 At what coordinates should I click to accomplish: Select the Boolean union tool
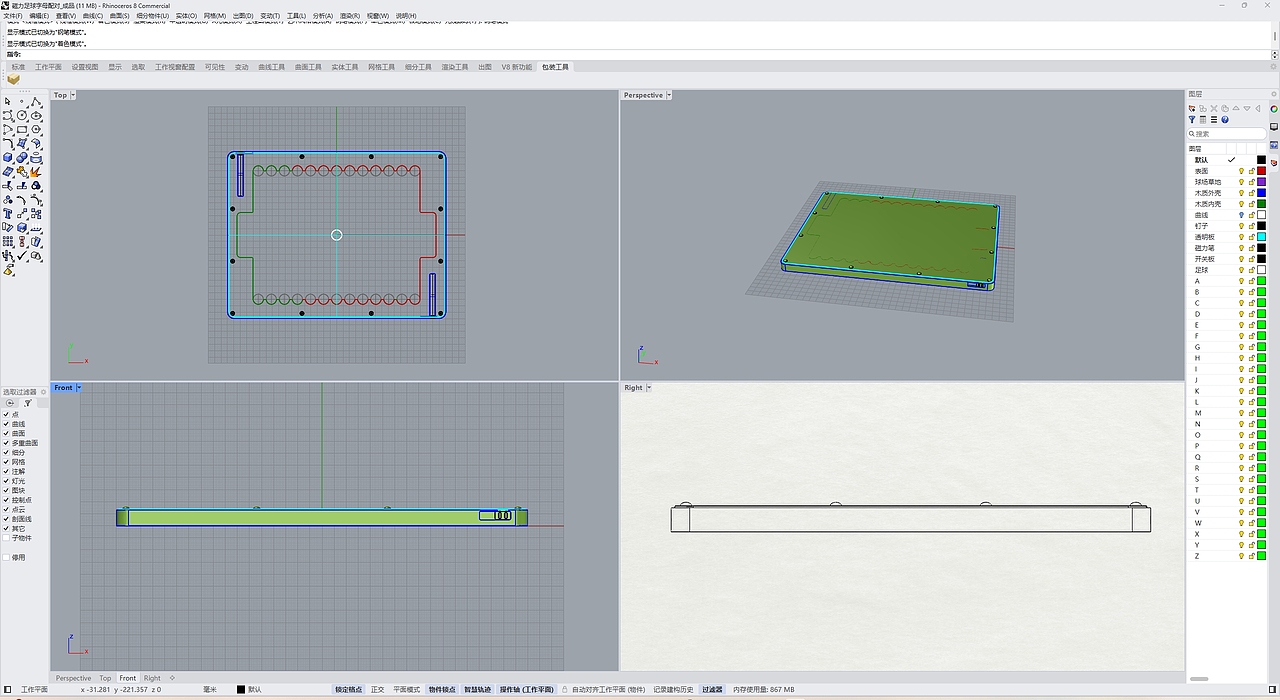21,157
